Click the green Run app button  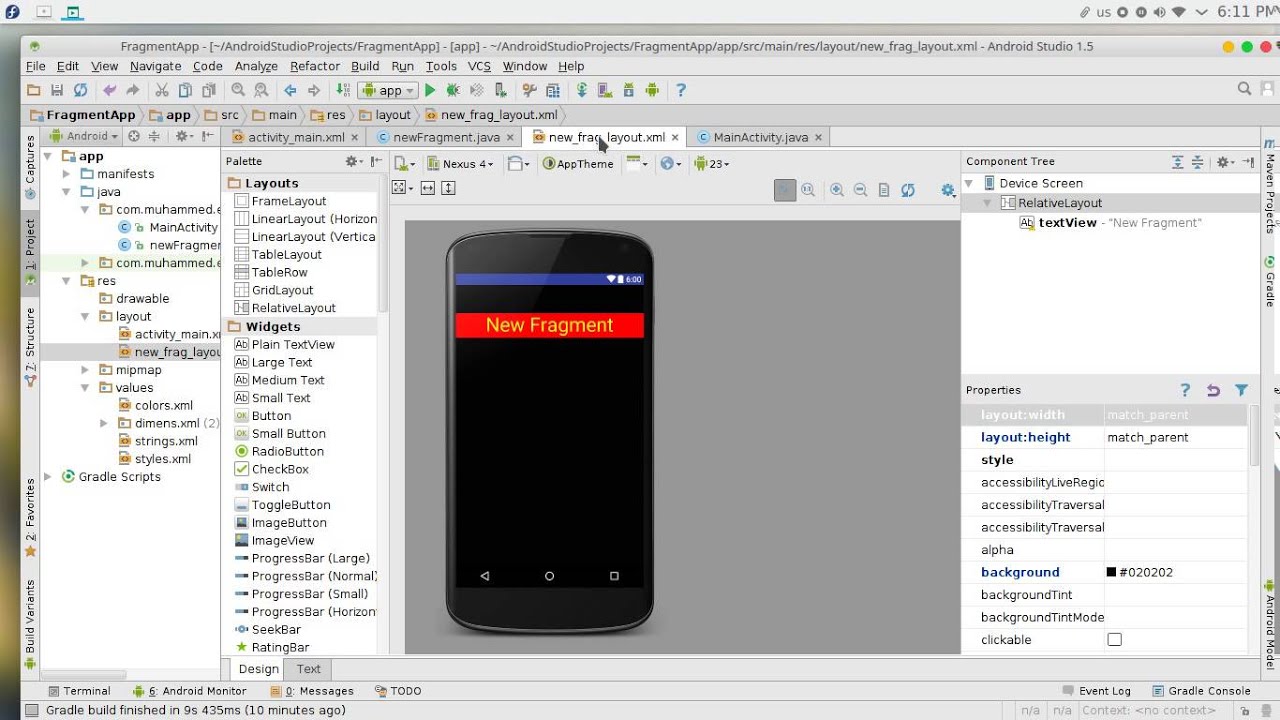tap(430, 90)
